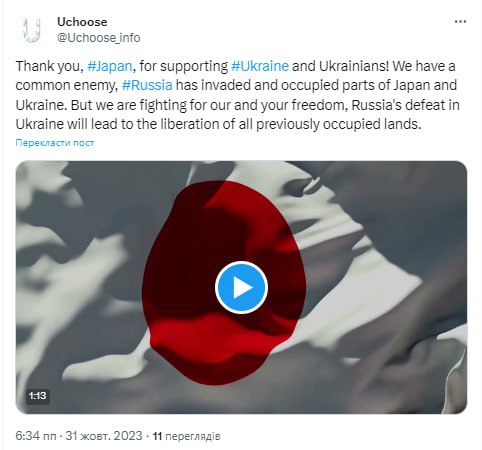Open the Uchoose display name profile
The height and width of the screenshot is (450, 482).
pyautogui.click(x=82, y=22)
